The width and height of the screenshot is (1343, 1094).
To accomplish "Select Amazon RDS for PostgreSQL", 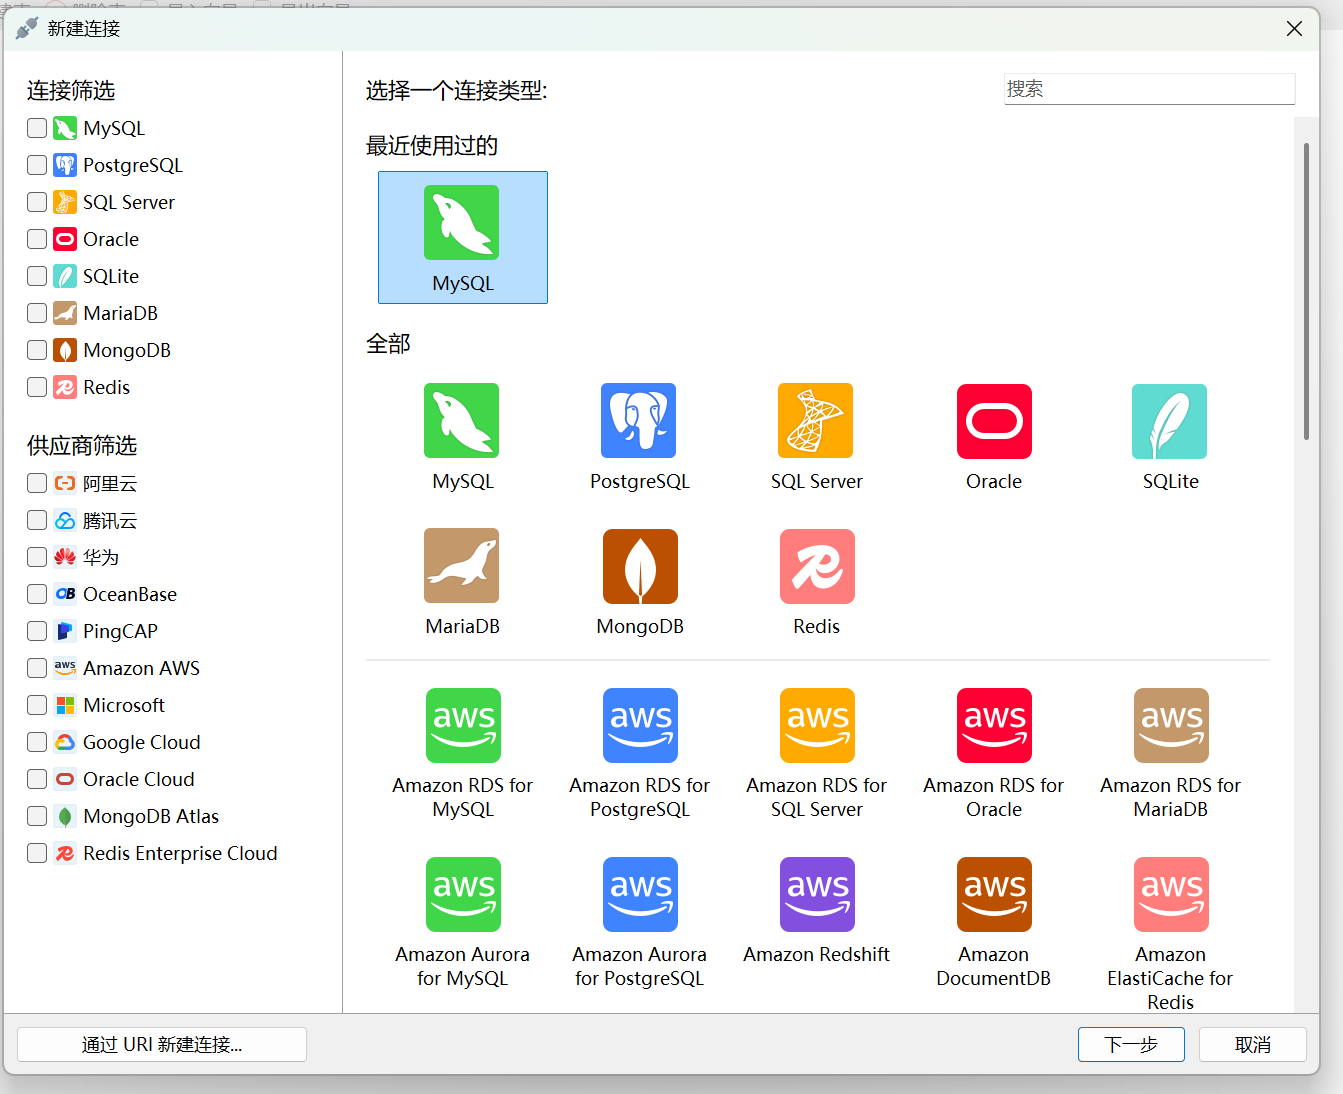I will (640, 726).
